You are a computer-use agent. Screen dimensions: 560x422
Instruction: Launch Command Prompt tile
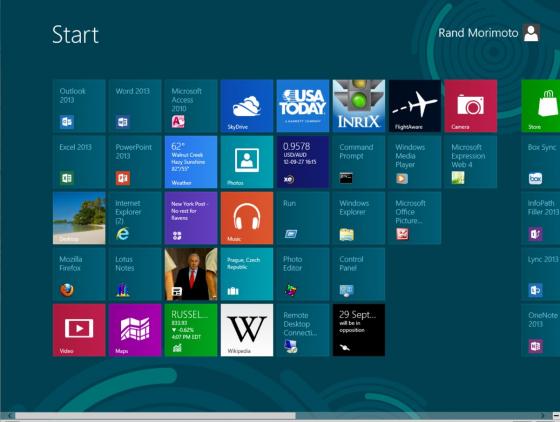[359, 162]
